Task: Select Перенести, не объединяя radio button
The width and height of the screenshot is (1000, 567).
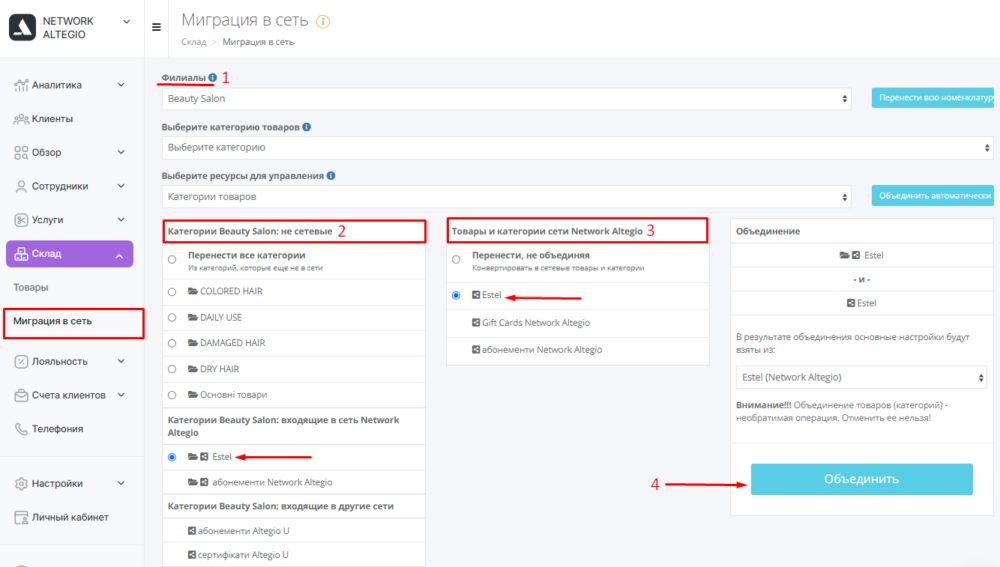Action: (x=456, y=260)
